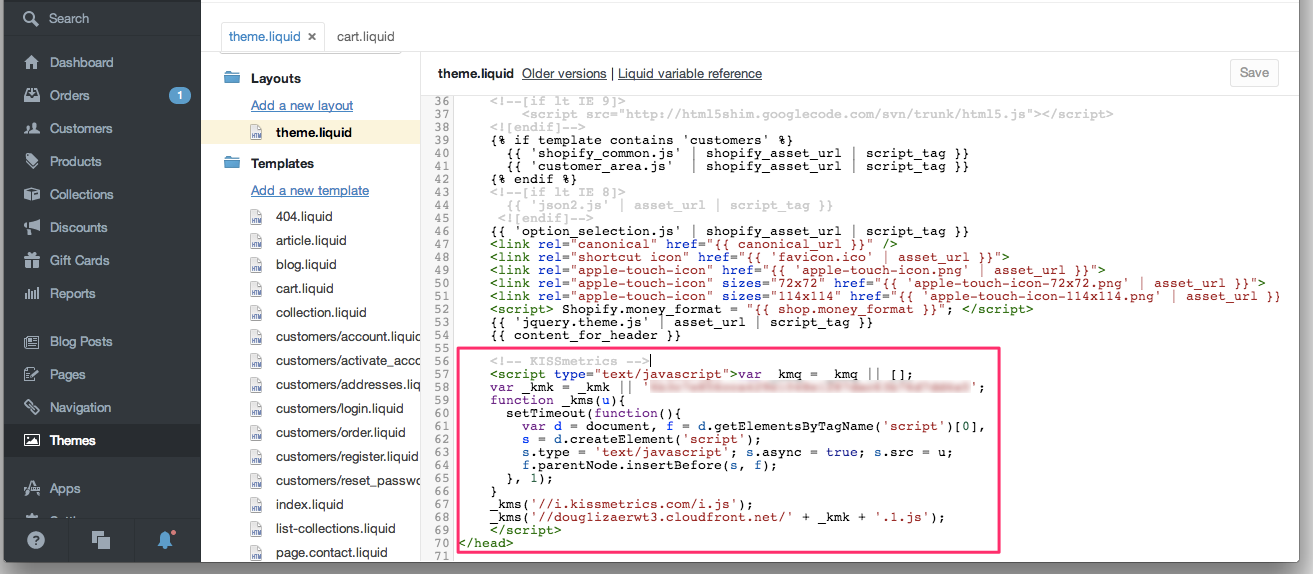This screenshot has height=574, width=1313.
Task: Open customers/register.liquid template
Action: pos(347,456)
